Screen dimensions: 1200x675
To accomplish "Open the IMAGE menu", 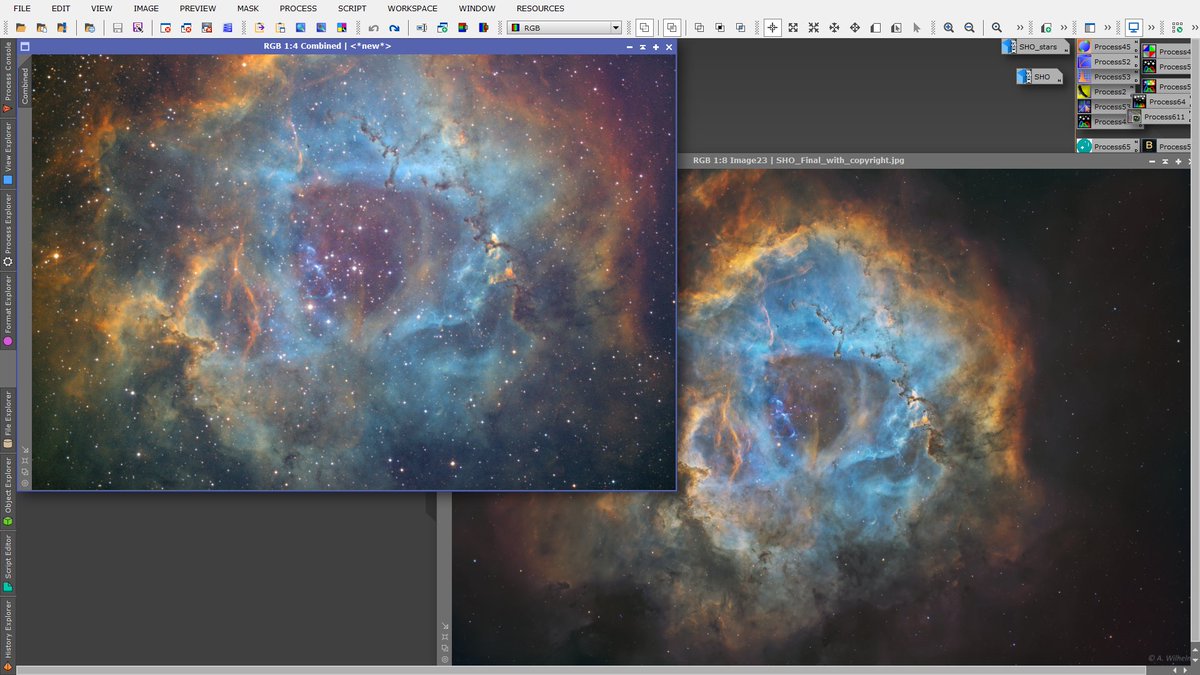I will [x=146, y=8].
